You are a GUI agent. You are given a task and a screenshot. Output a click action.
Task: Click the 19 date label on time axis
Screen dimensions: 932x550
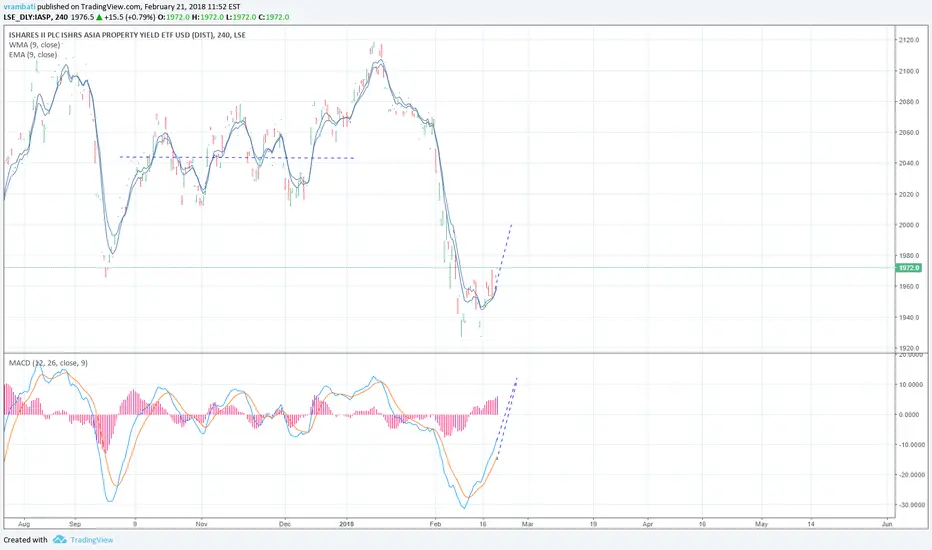click(593, 524)
